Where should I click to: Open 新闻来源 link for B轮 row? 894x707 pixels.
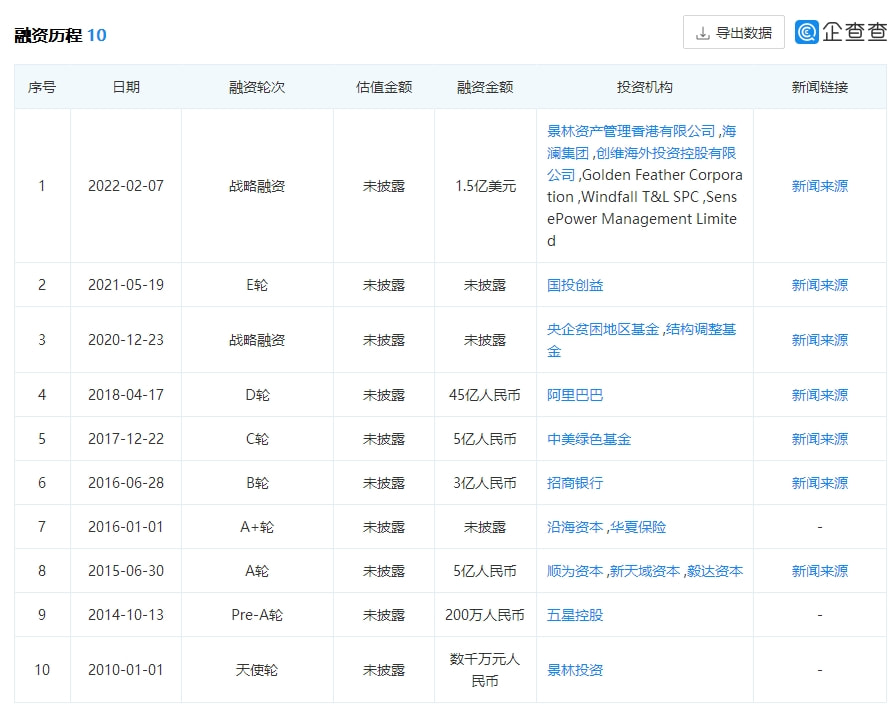click(819, 483)
